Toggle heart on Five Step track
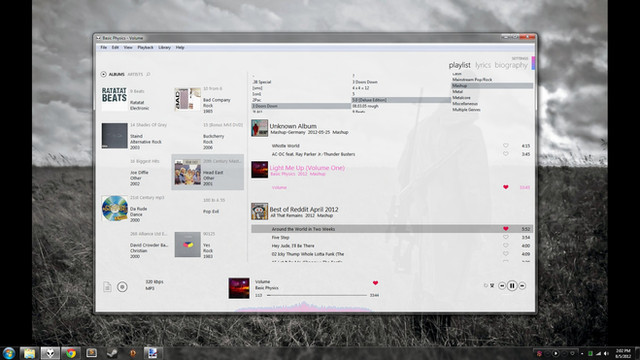This screenshot has width=640, height=360. click(506, 237)
